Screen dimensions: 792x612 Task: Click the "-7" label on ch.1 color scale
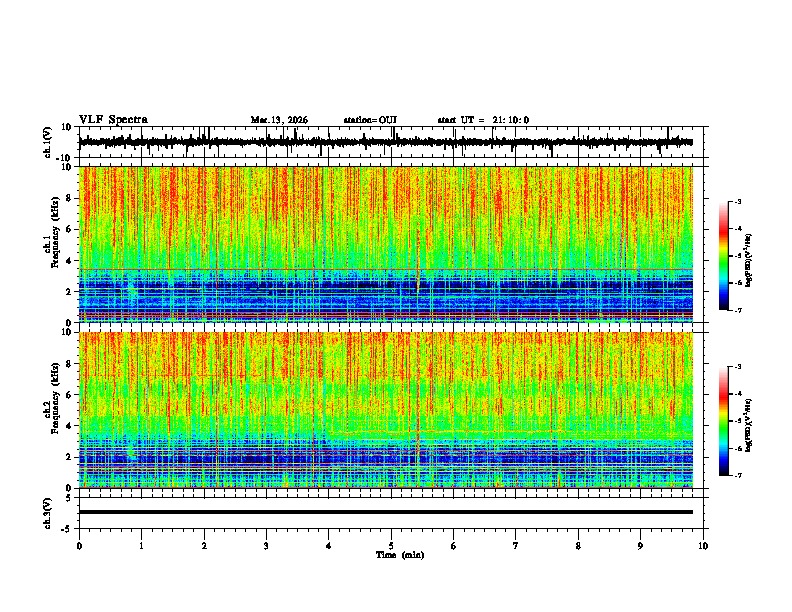(737, 311)
